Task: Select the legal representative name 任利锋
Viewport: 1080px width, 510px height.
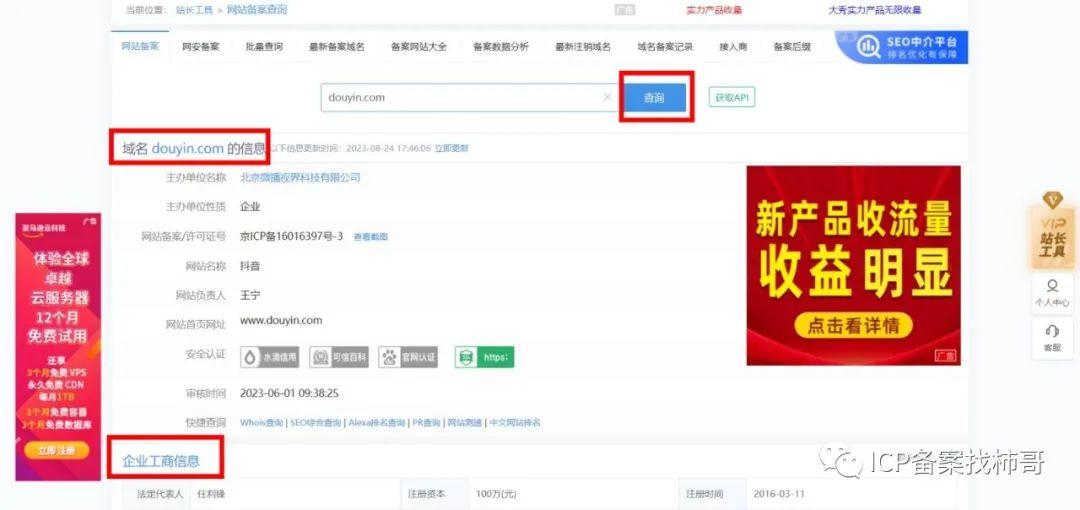Action: (x=211, y=494)
